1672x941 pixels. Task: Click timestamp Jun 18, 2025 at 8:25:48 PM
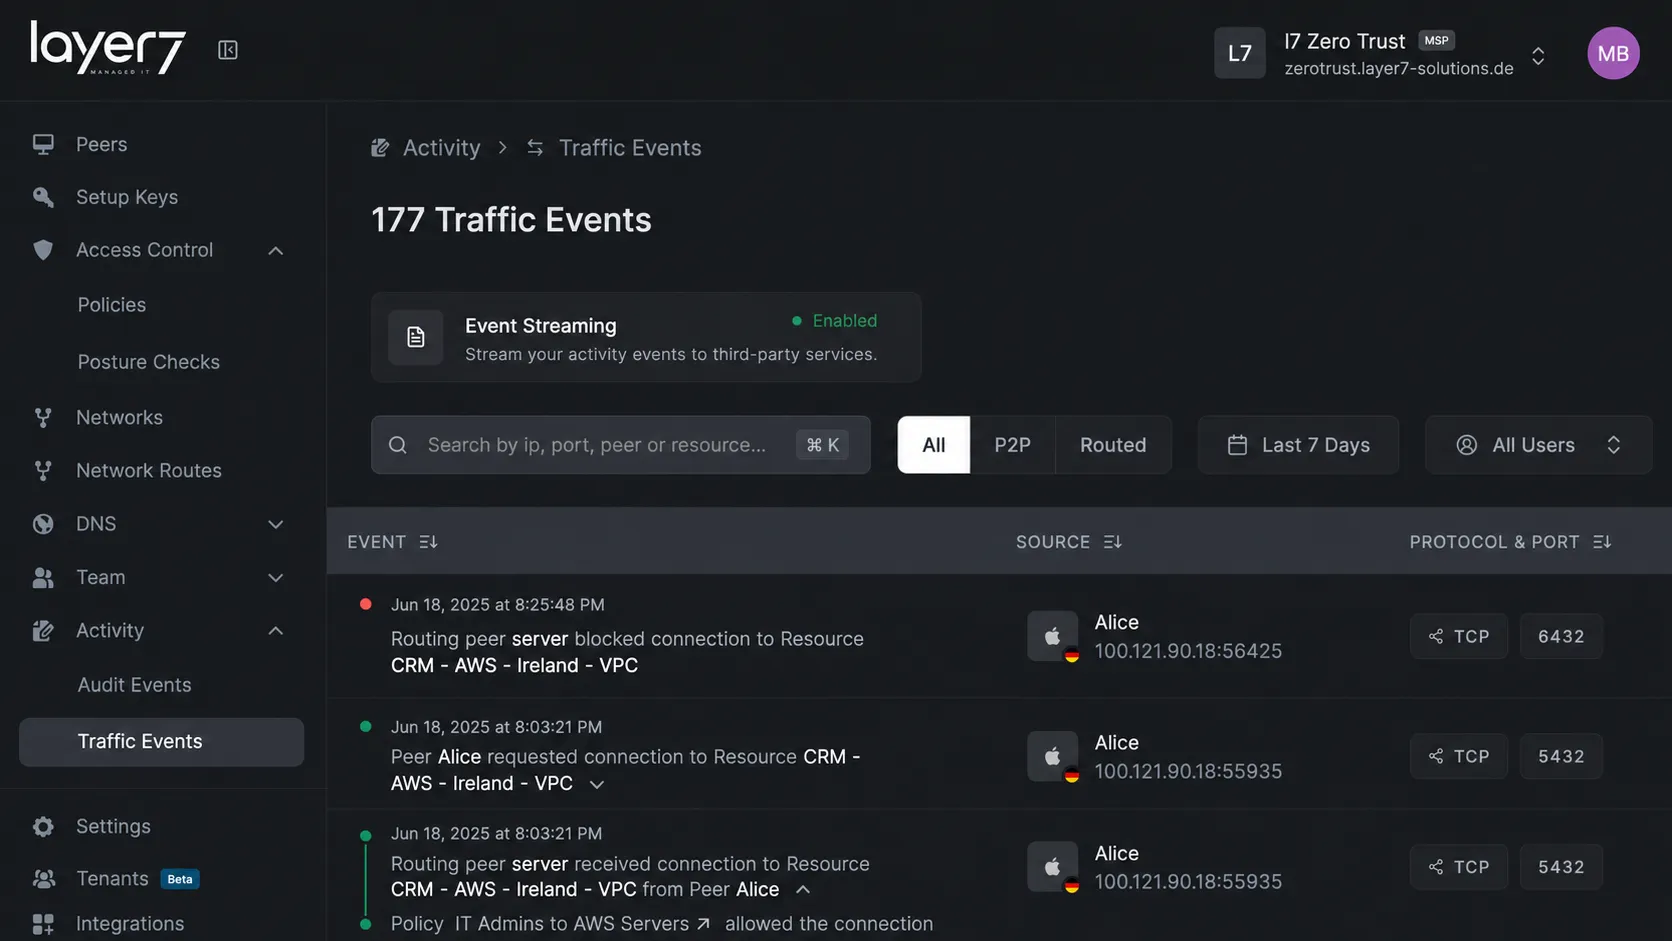498,605
